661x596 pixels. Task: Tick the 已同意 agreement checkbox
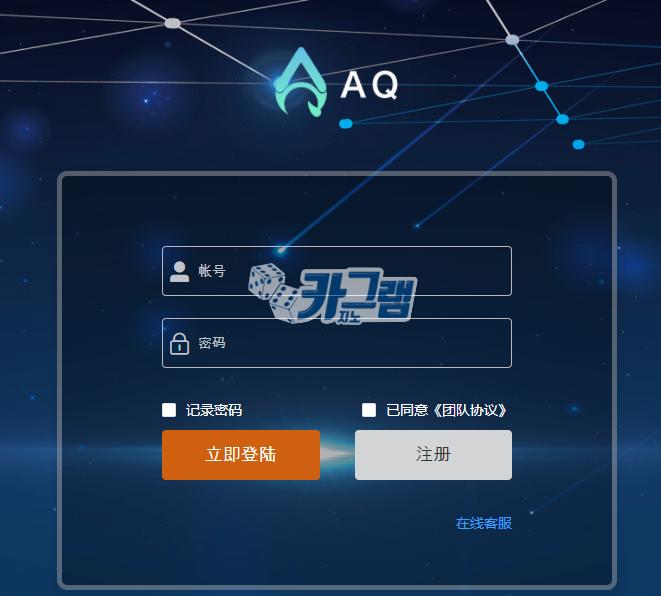pyautogui.click(x=369, y=410)
